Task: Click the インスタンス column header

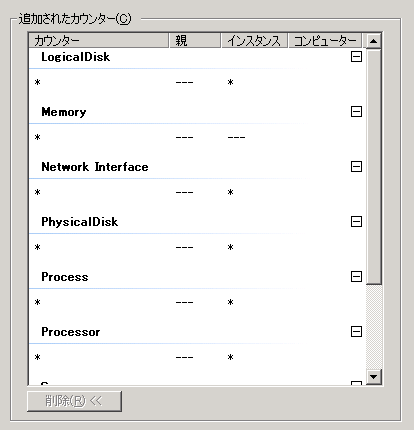Action: (254, 41)
